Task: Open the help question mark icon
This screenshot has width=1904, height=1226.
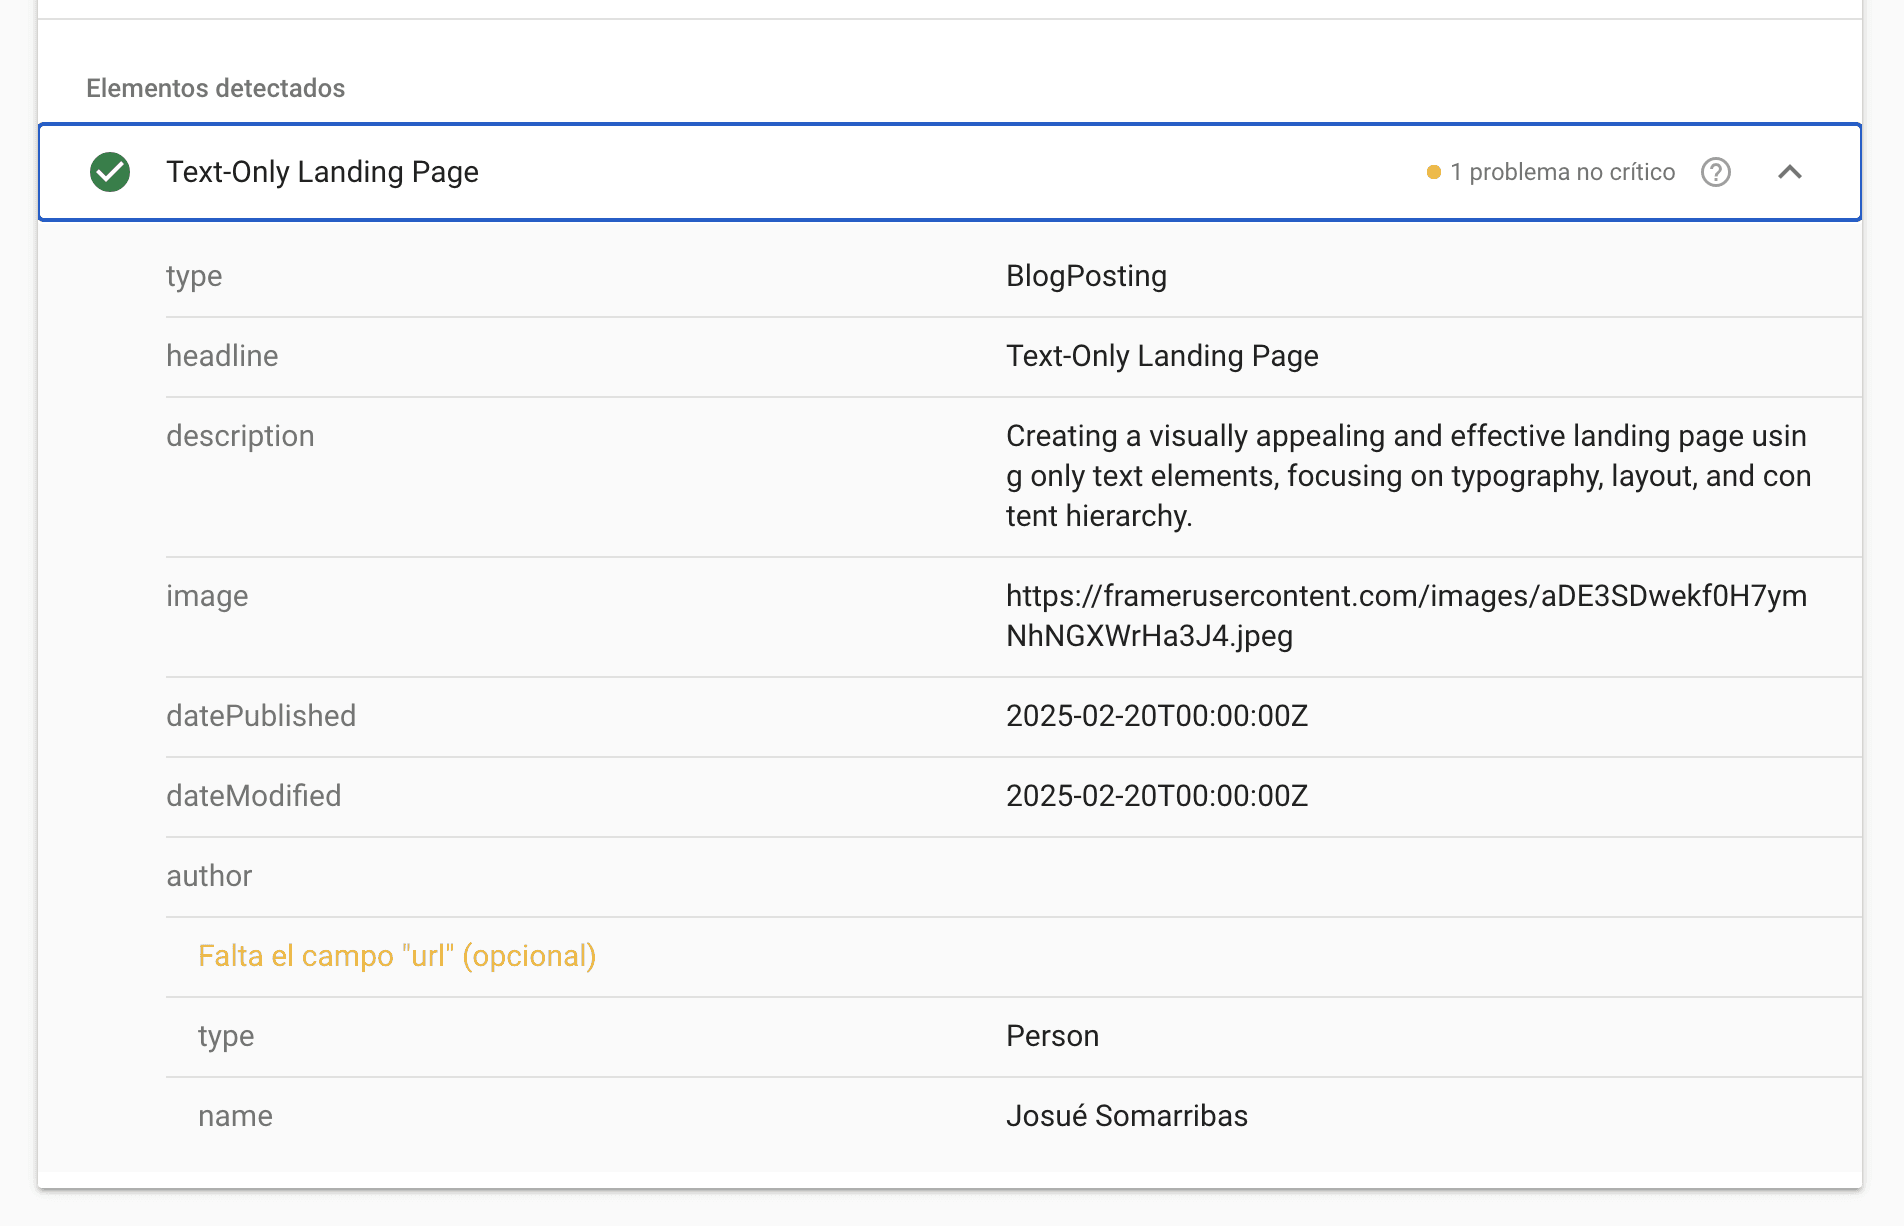Action: click(x=1716, y=172)
